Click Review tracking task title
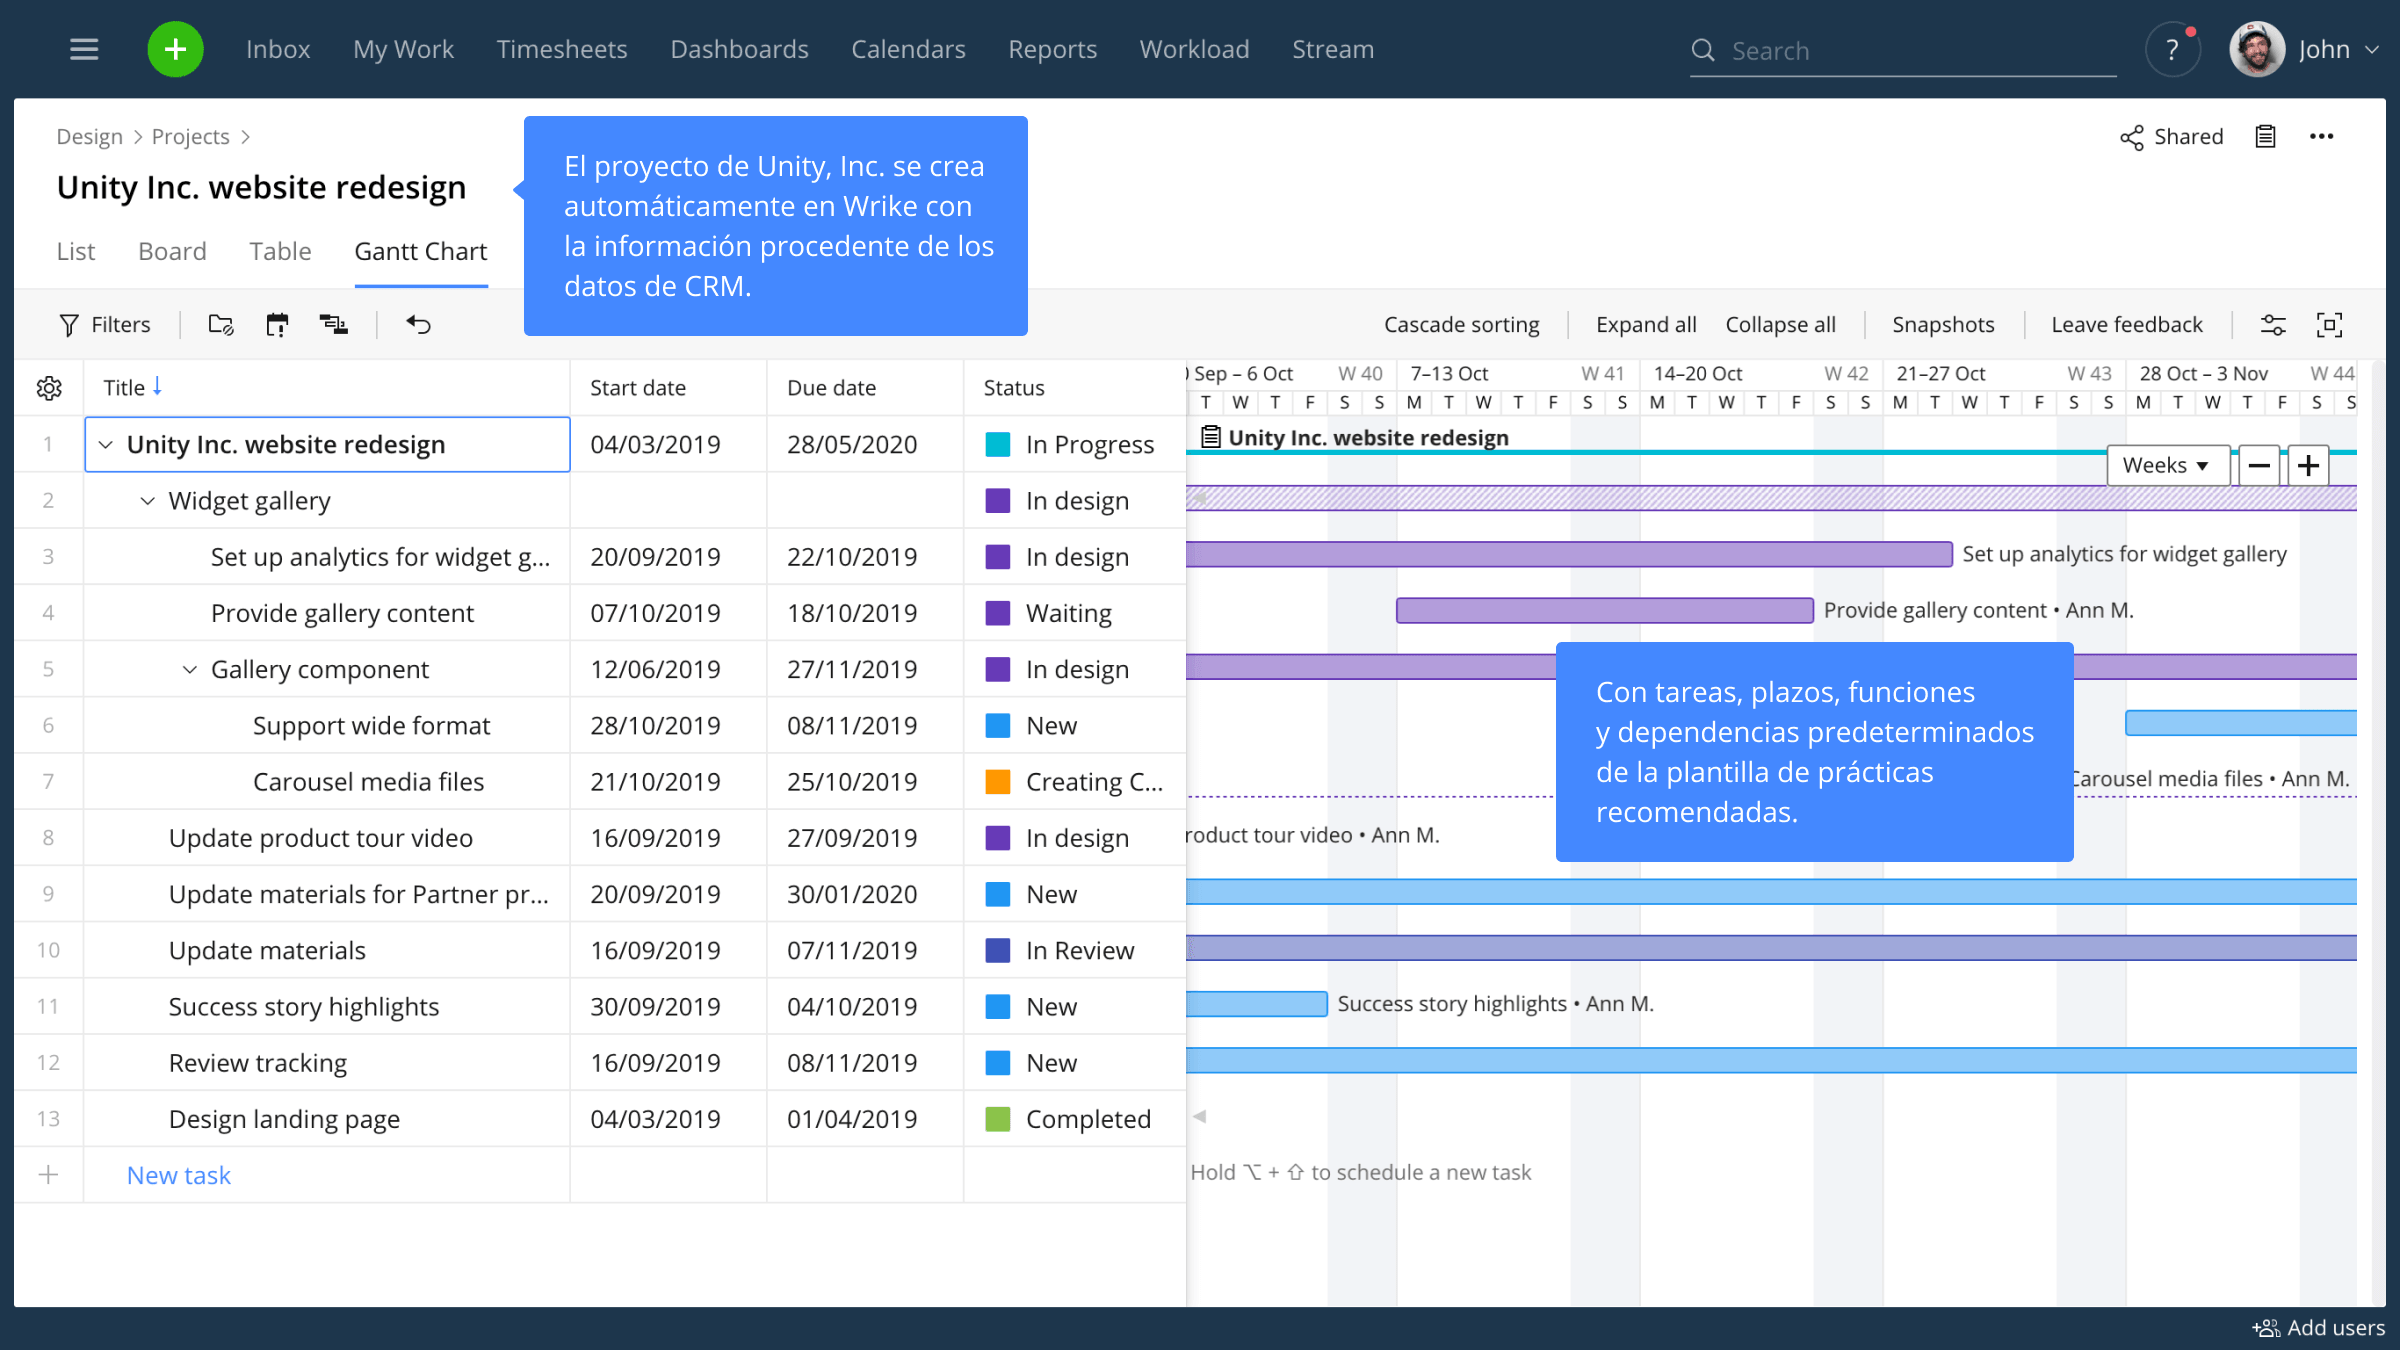2400x1350 pixels. click(x=258, y=1063)
